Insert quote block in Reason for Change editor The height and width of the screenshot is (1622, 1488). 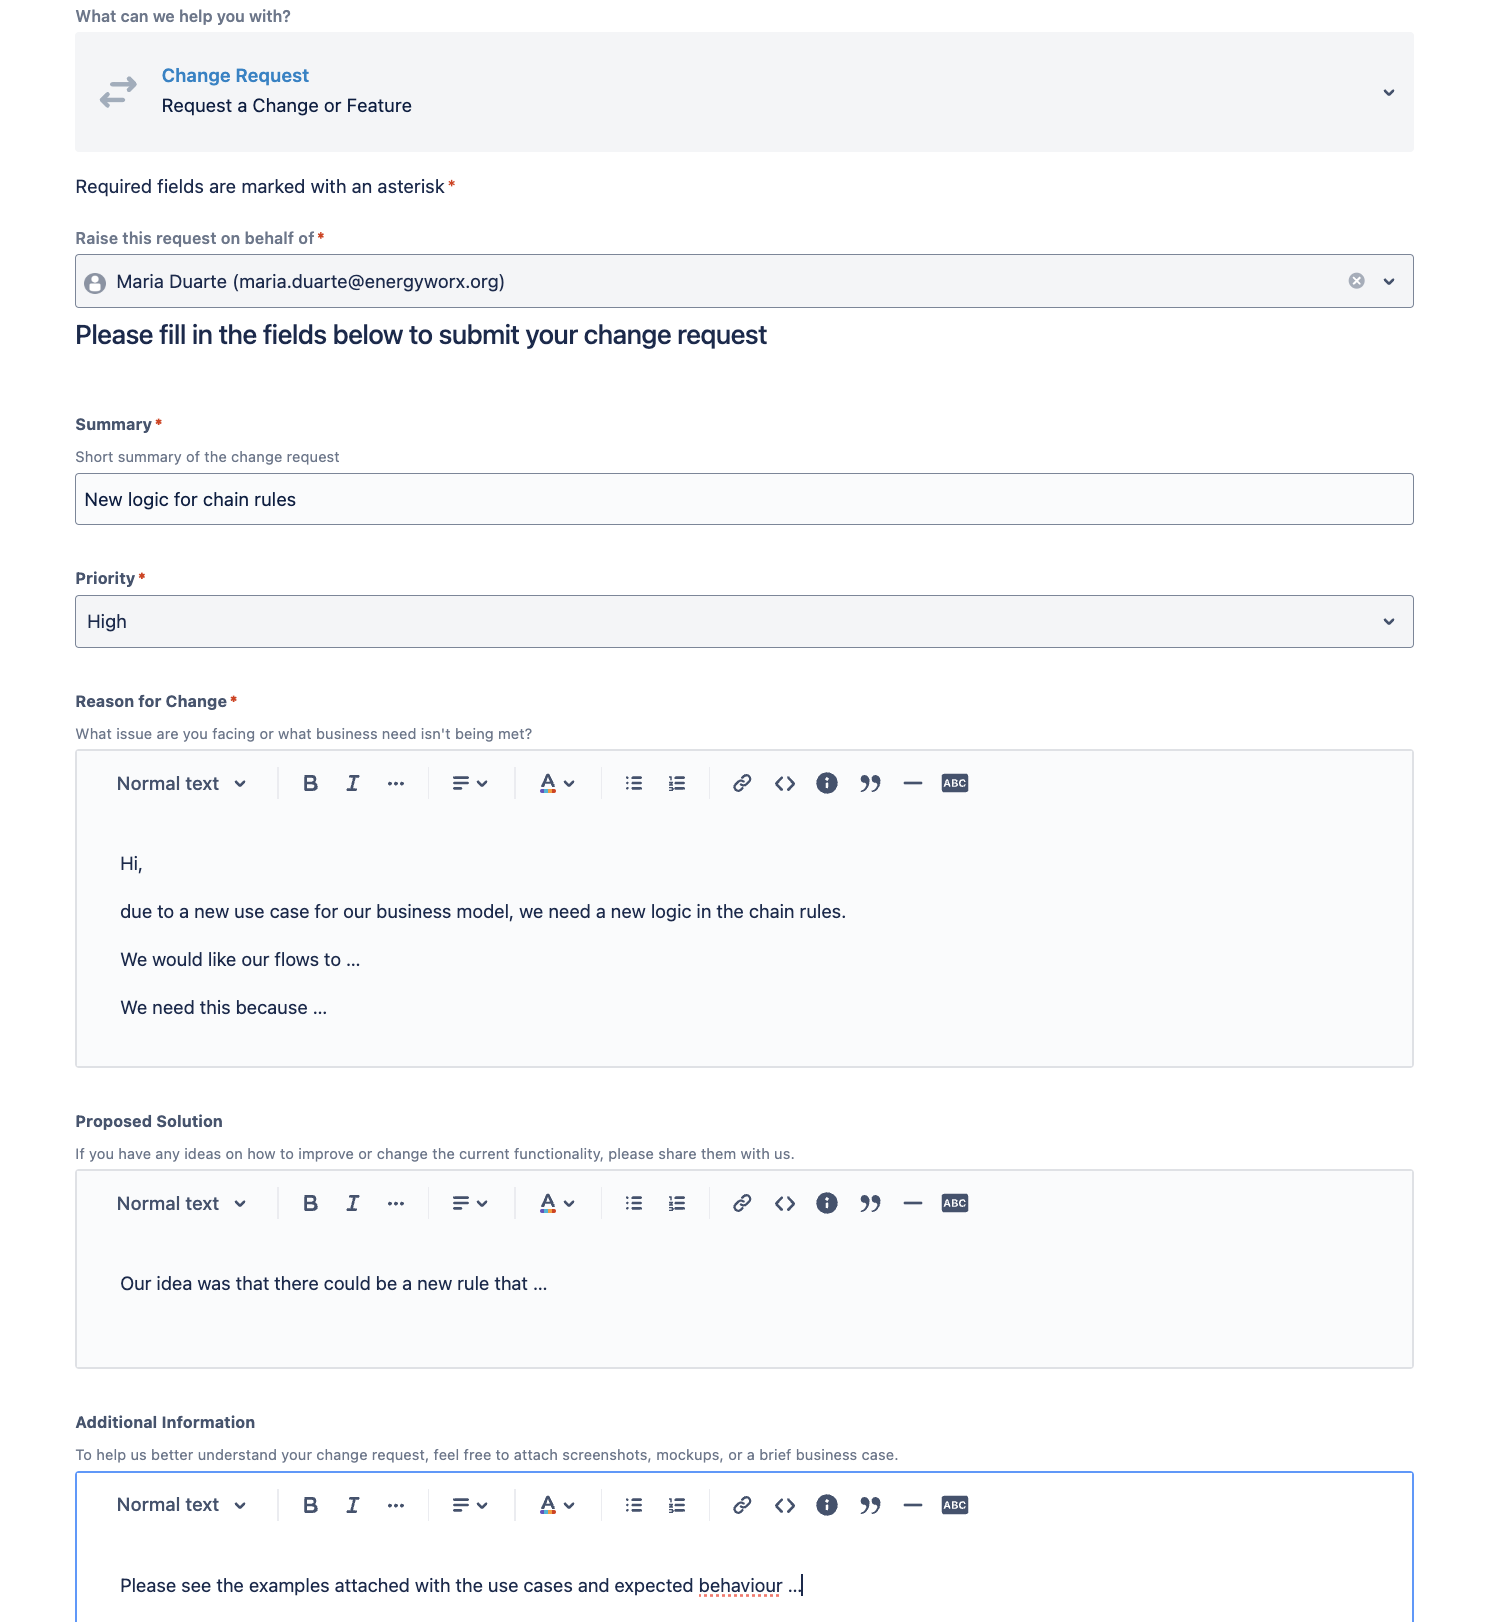pyautogui.click(x=870, y=784)
